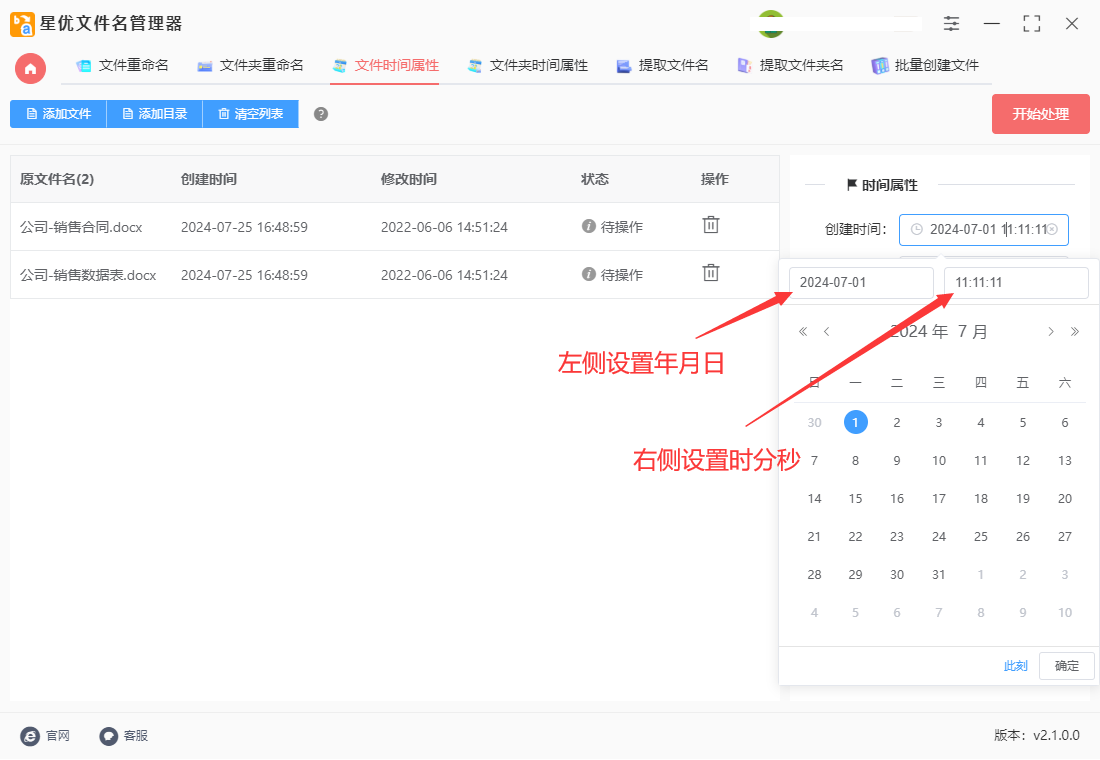This screenshot has width=1100, height=760.
Task: Click the 修改时间 column header
Action: click(x=408, y=180)
